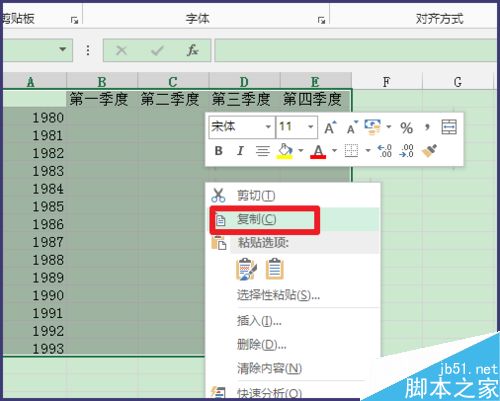Choose the second paste clipboard option

pyautogui.click(x=275, y=269)
